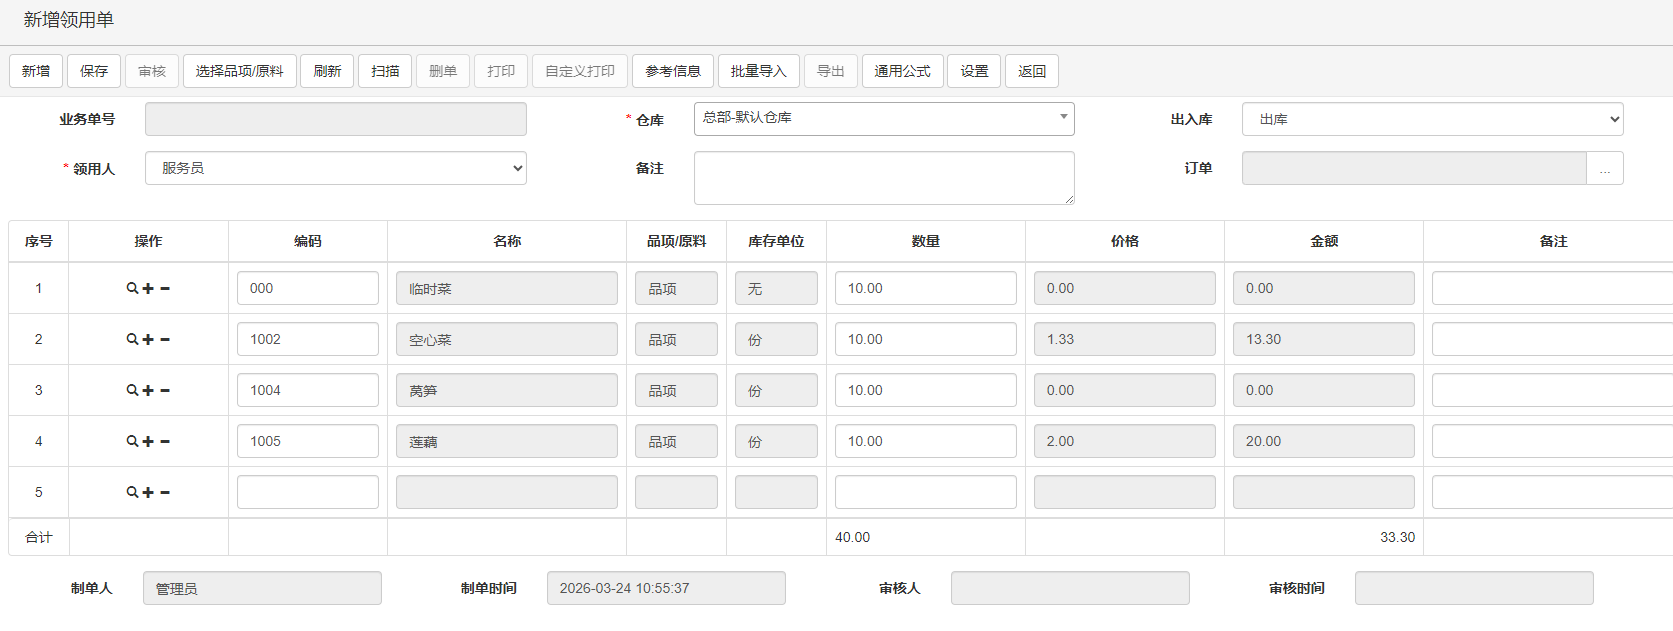Image resolution: width=1673 pixels, height=631 pixels.
Task: Open search icon for row 2
Action: (x=132, y=339)
